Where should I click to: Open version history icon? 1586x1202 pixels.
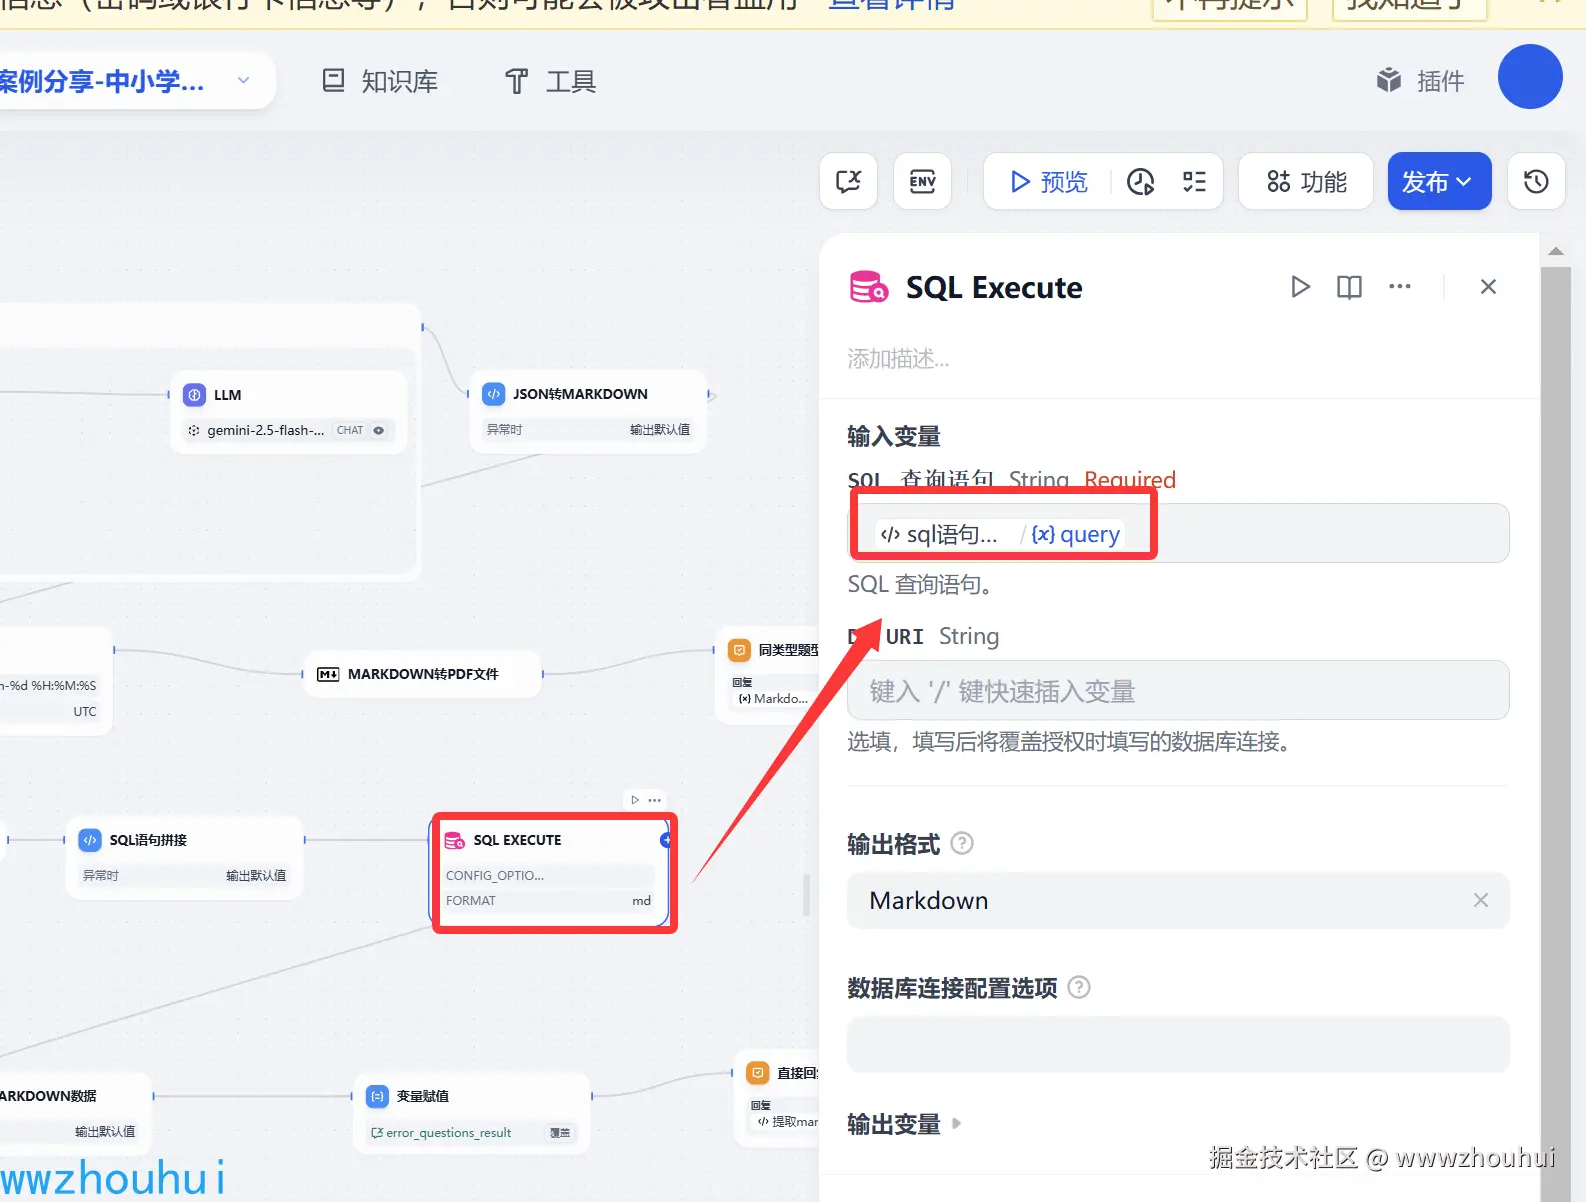pos(1536,181)
